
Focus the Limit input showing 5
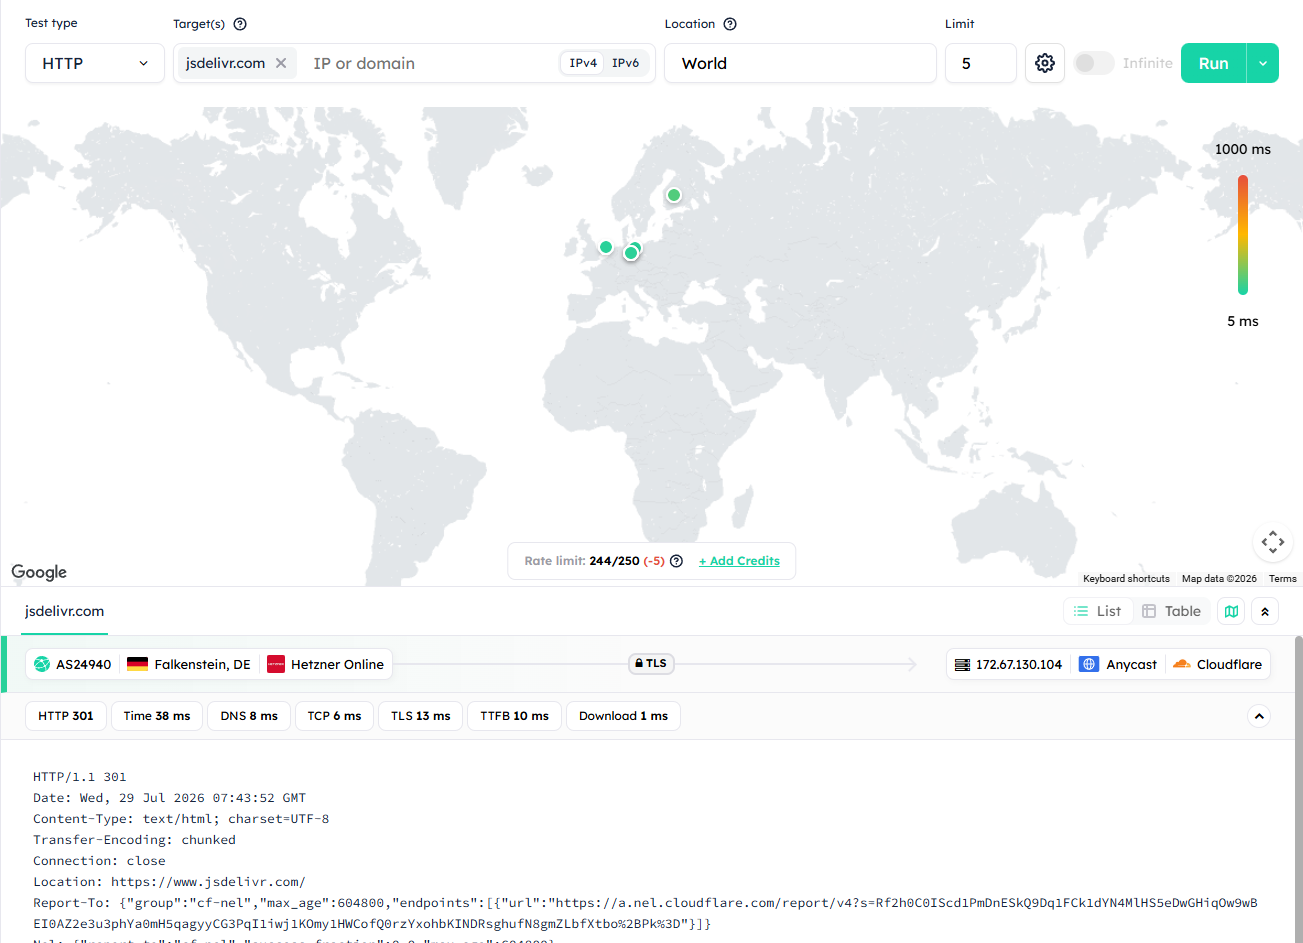[x=981, y=63]
